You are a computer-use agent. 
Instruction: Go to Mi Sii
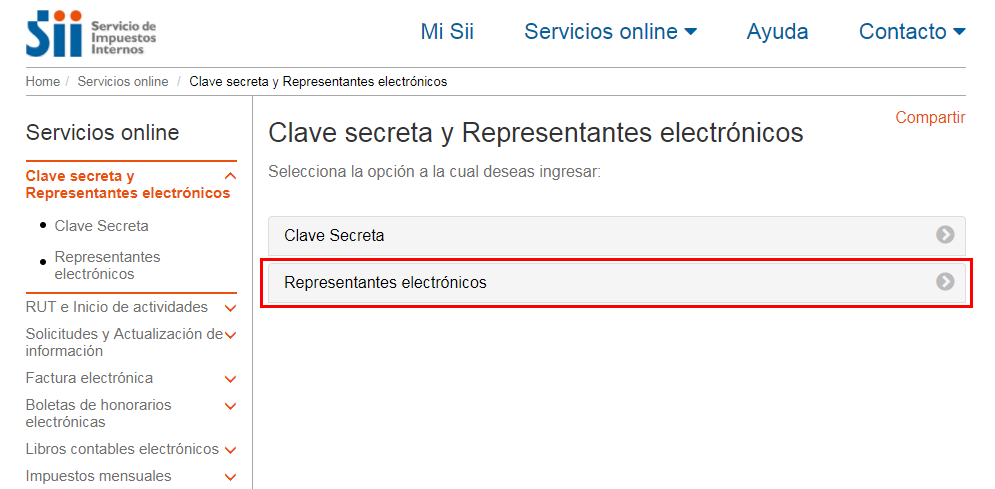pyautogui.click(x=447, y=31)
